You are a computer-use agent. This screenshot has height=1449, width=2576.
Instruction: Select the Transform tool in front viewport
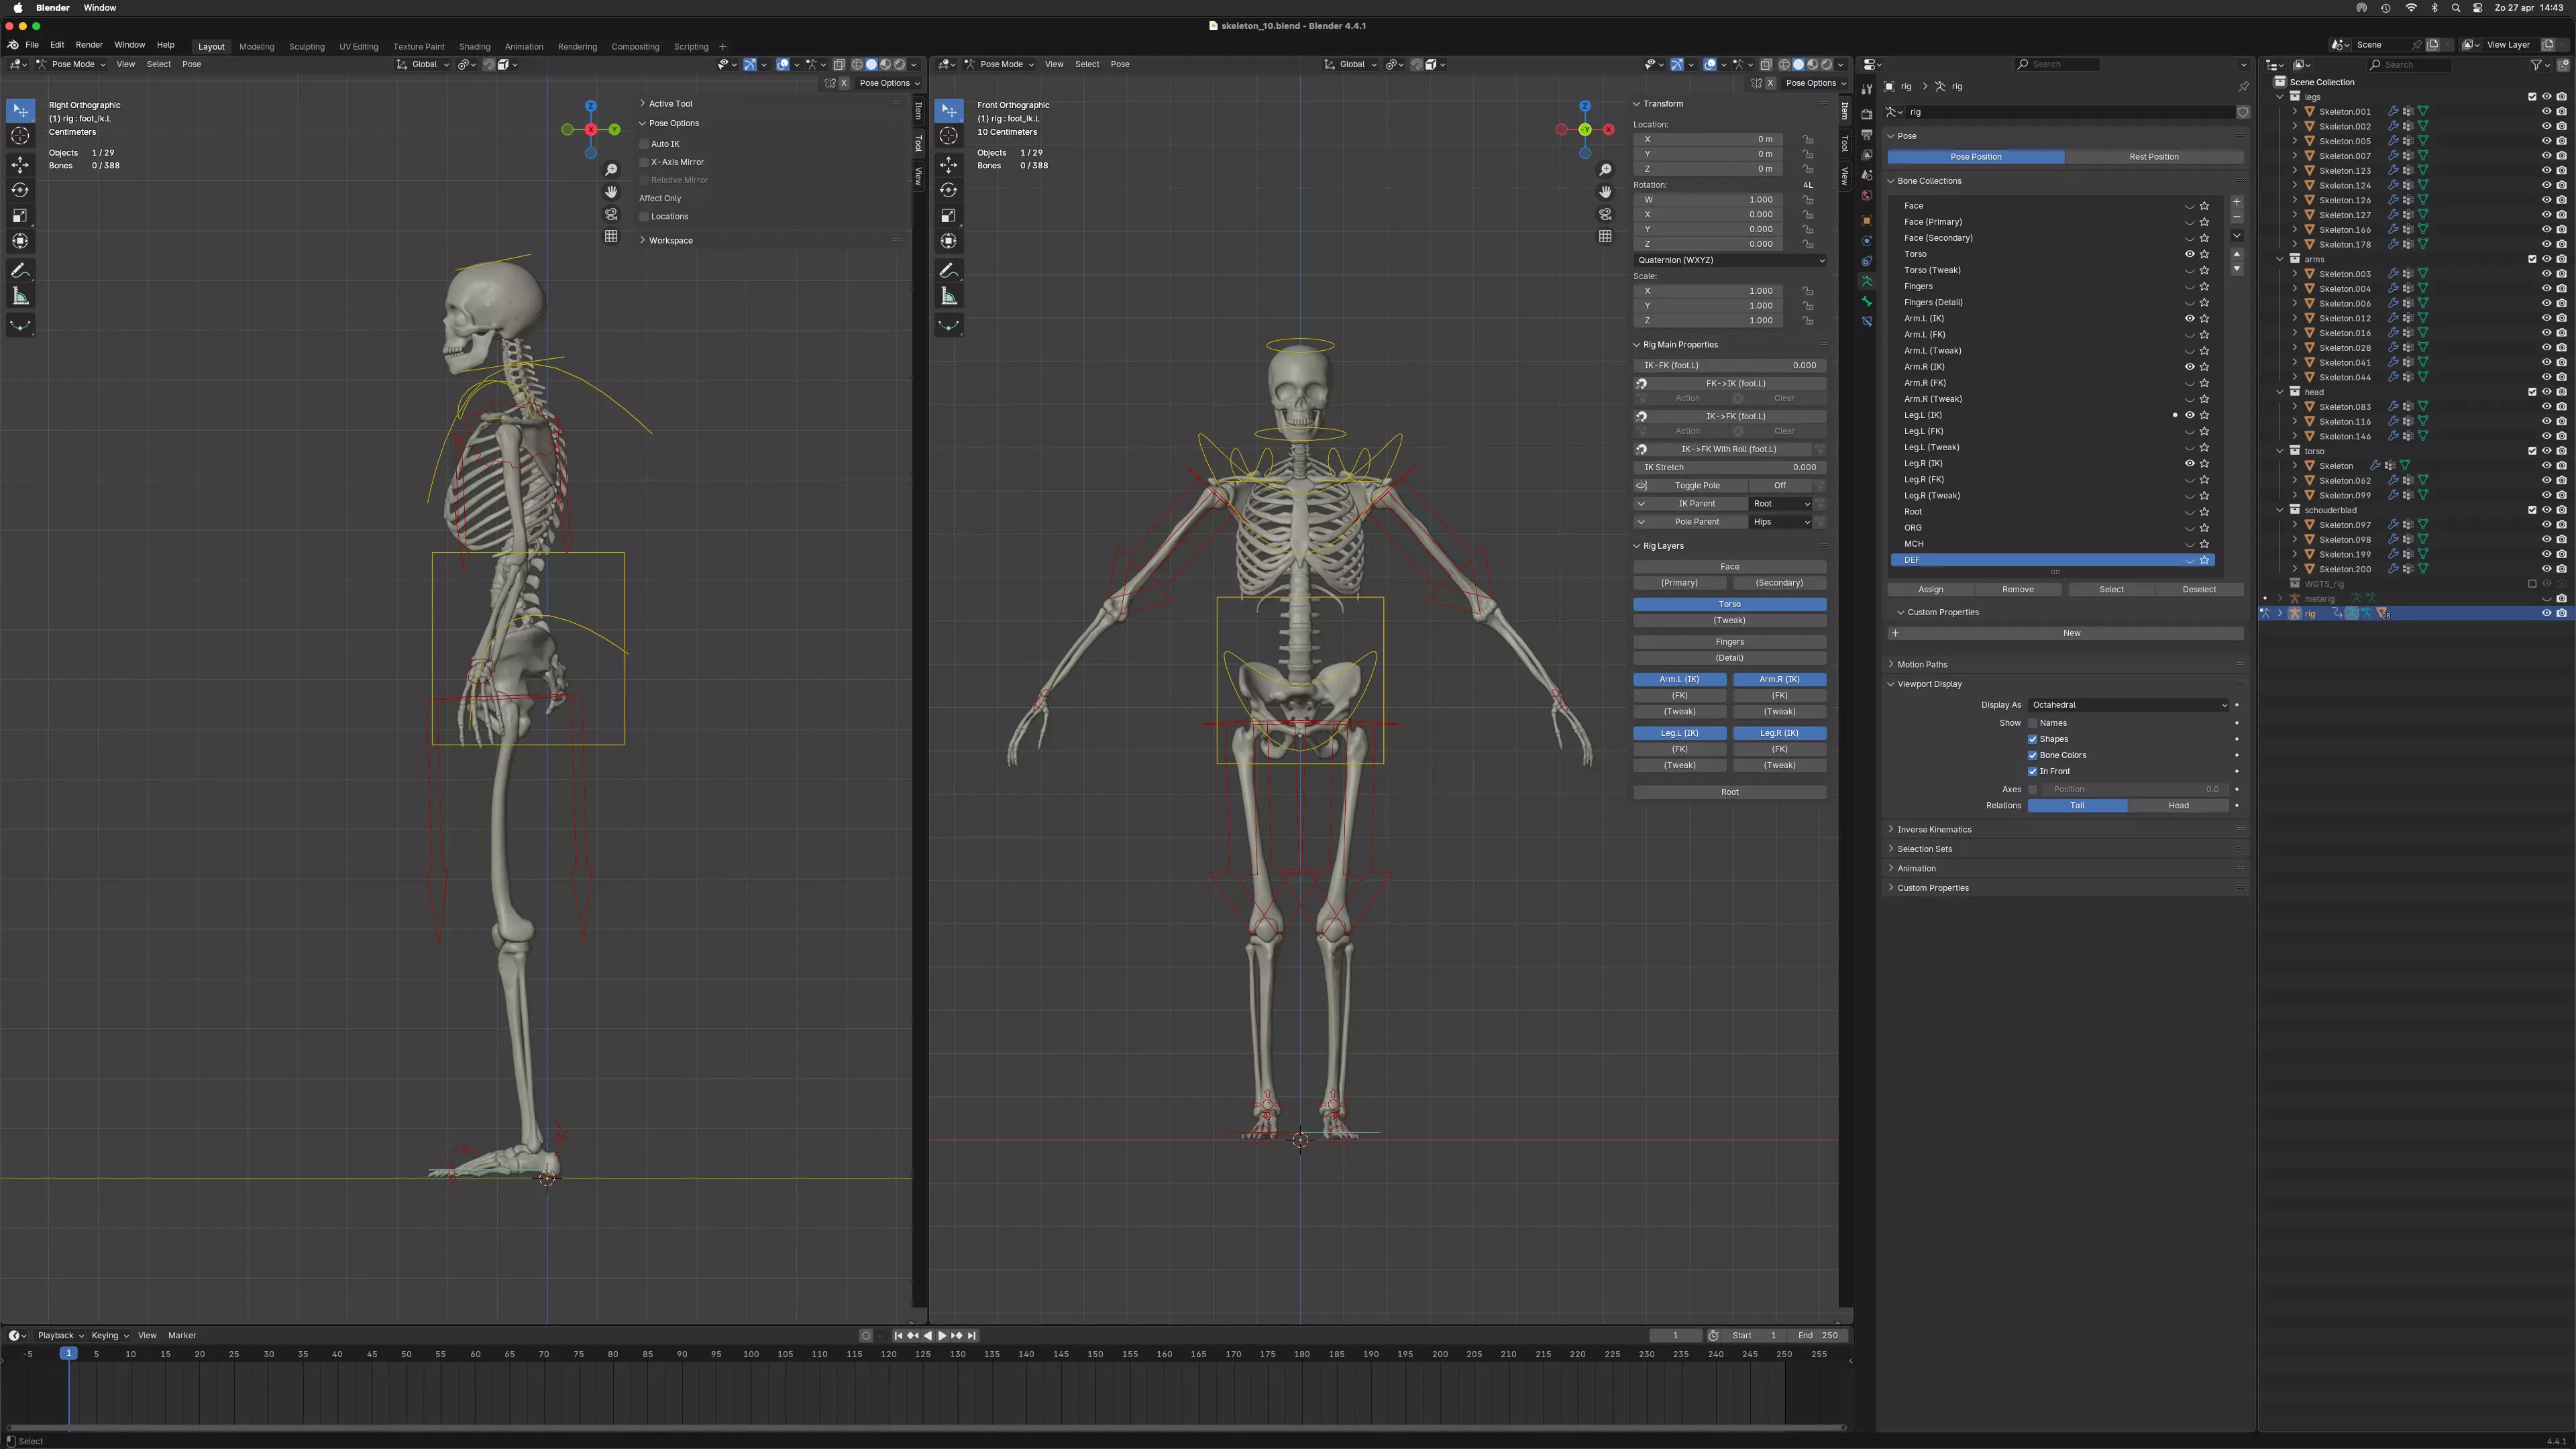948,241
